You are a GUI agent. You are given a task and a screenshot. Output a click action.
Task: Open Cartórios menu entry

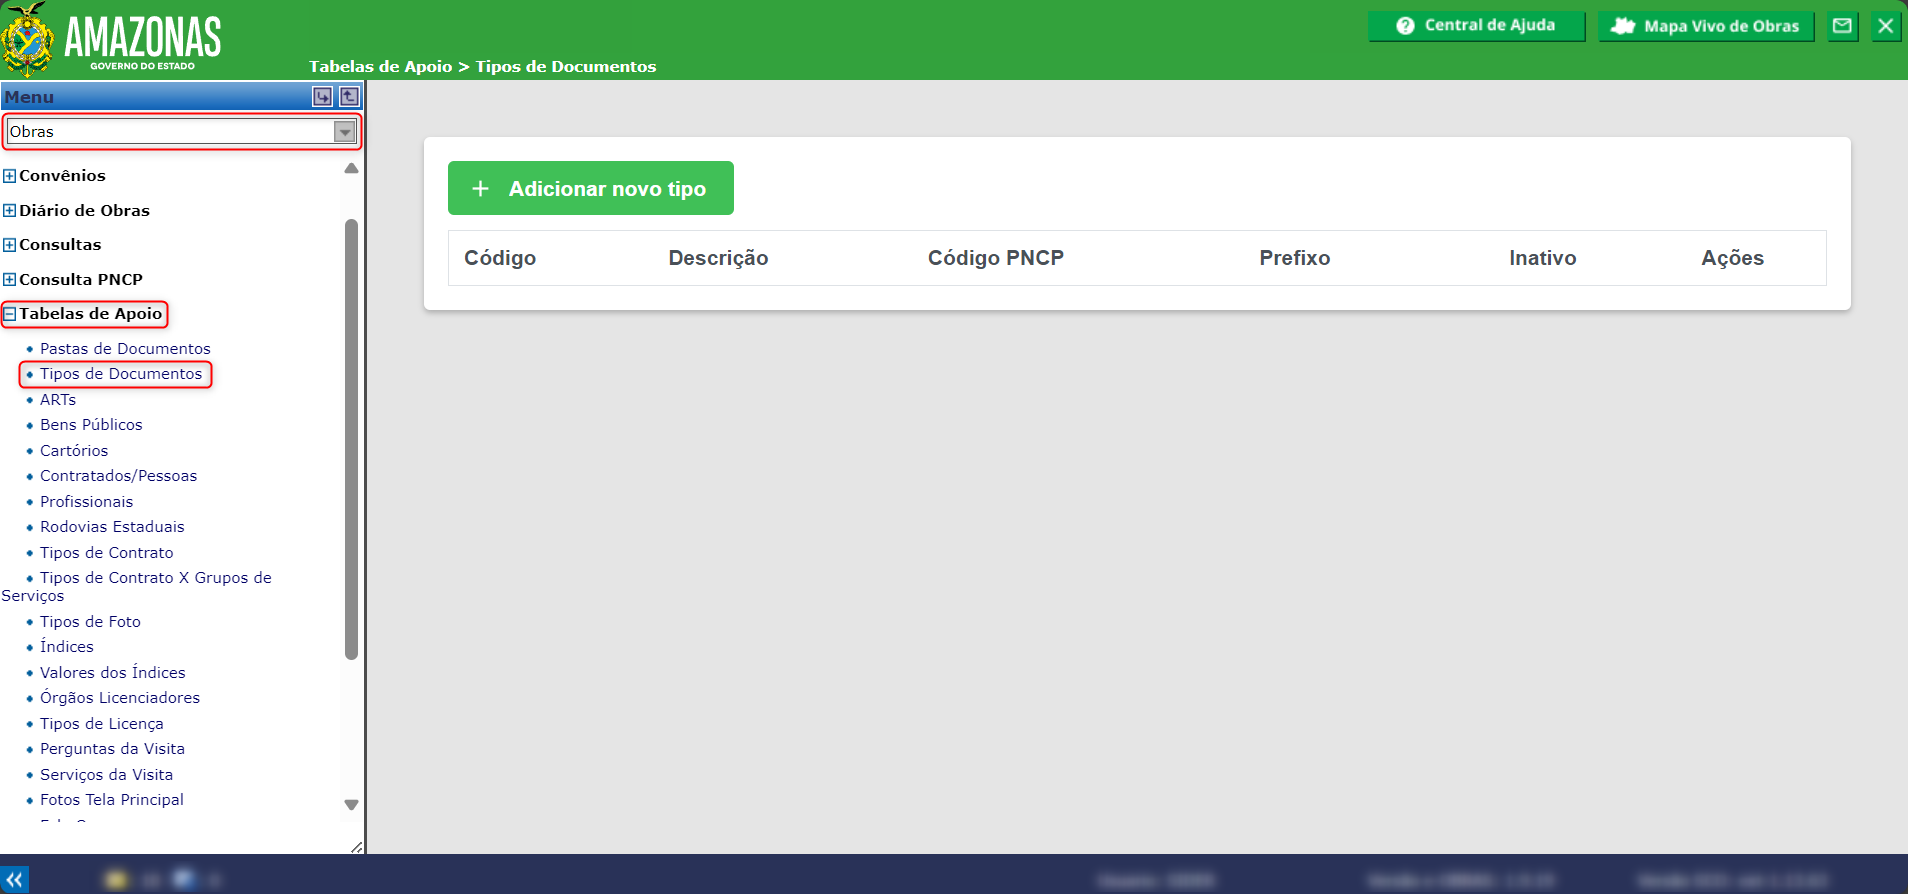coord(74,451)
